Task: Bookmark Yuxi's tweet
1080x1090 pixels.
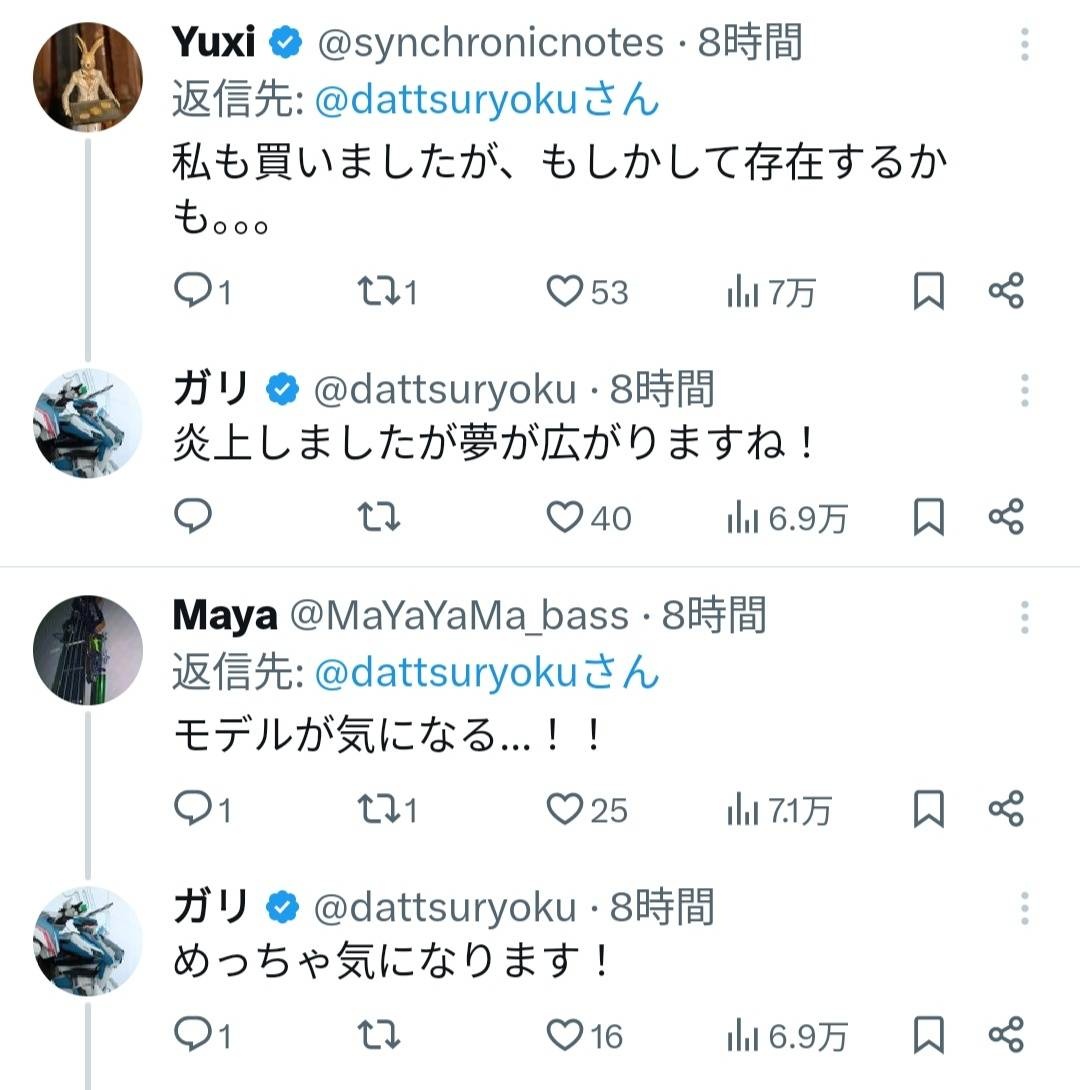Action: tap(929, 291)
